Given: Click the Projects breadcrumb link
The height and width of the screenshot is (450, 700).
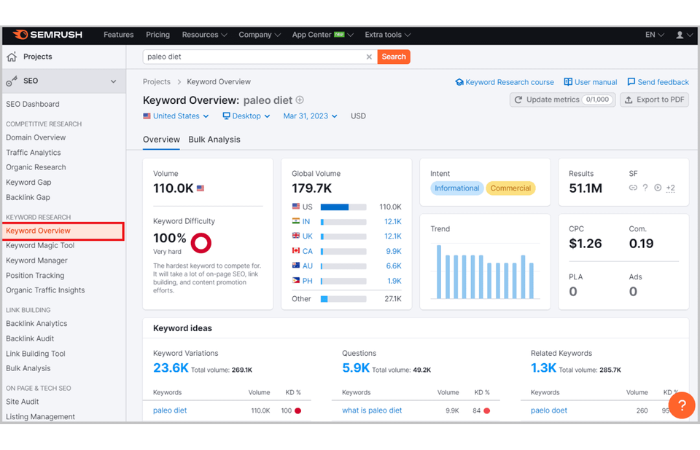Looking at the screenshot, I should pyautogui.click(x=157, y=82).
